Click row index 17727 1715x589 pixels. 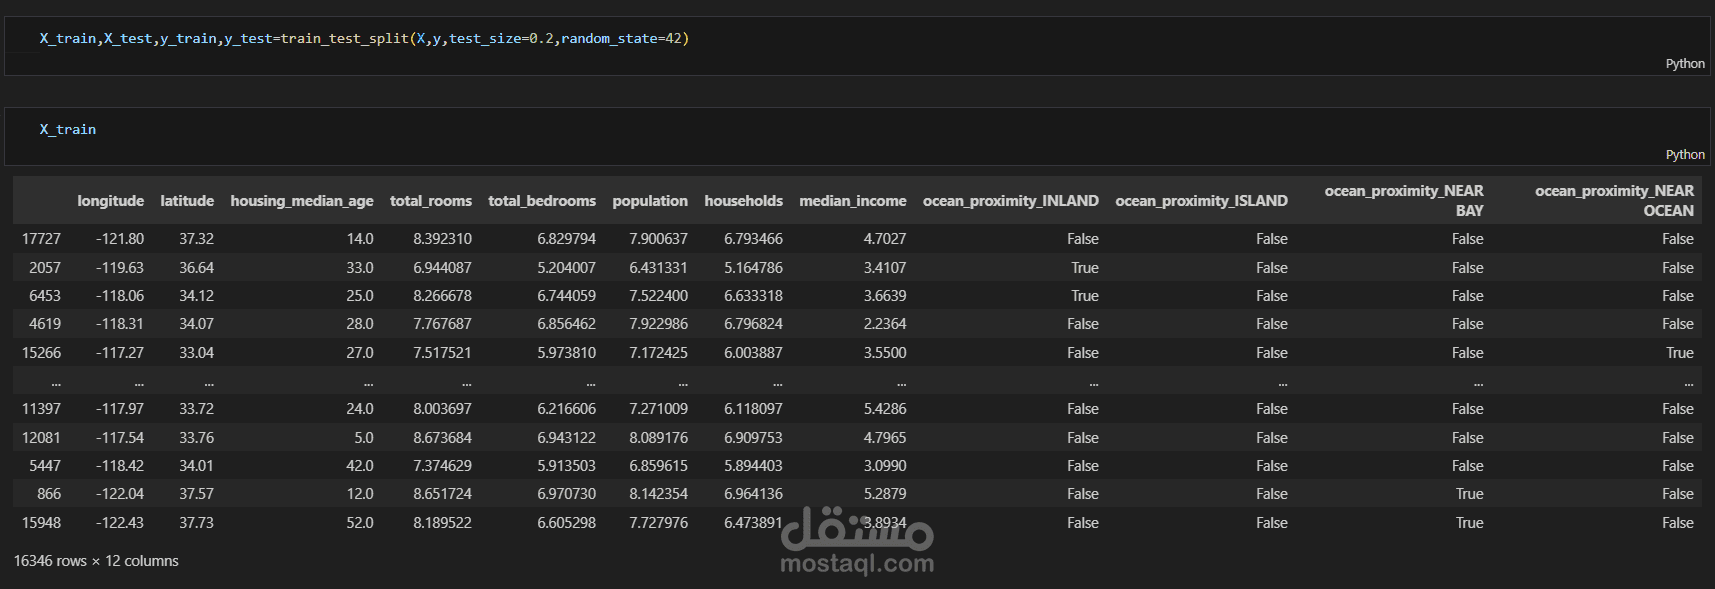41,239
